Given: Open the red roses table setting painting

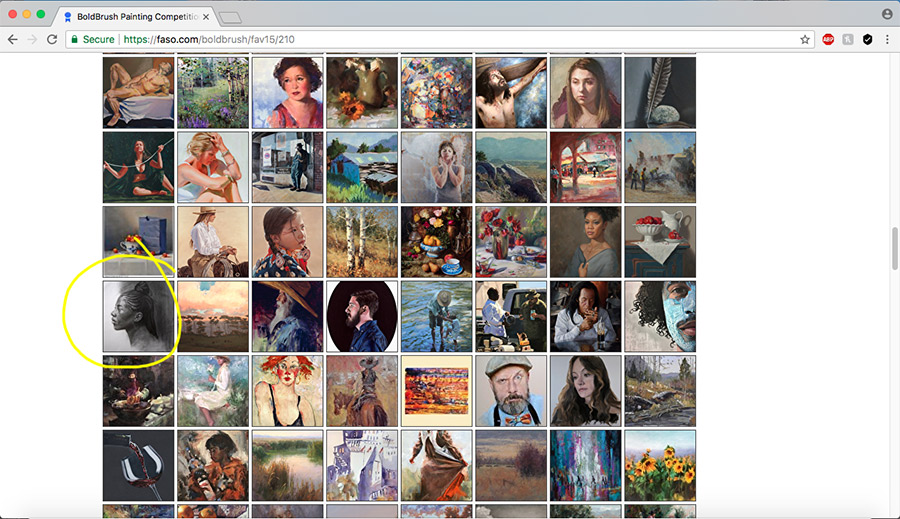Looking at the screenshot, I should tap(511, 242).
